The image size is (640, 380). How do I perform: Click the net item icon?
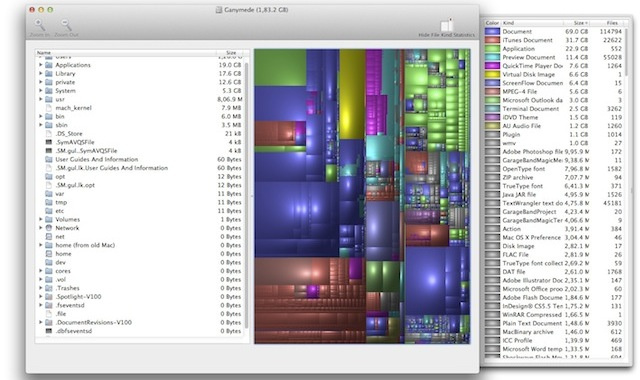pos(49,236)
